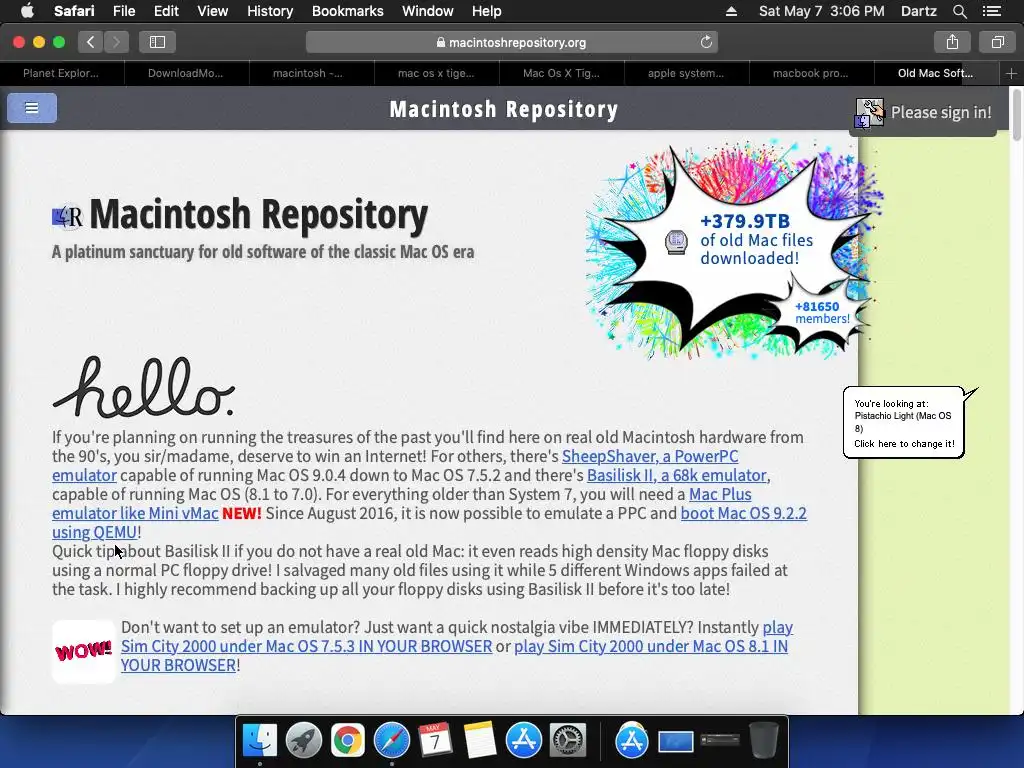Switch to the DownloadMo... tab
The width and height of the screenshot is (1024, 768).
pos(186,73)
